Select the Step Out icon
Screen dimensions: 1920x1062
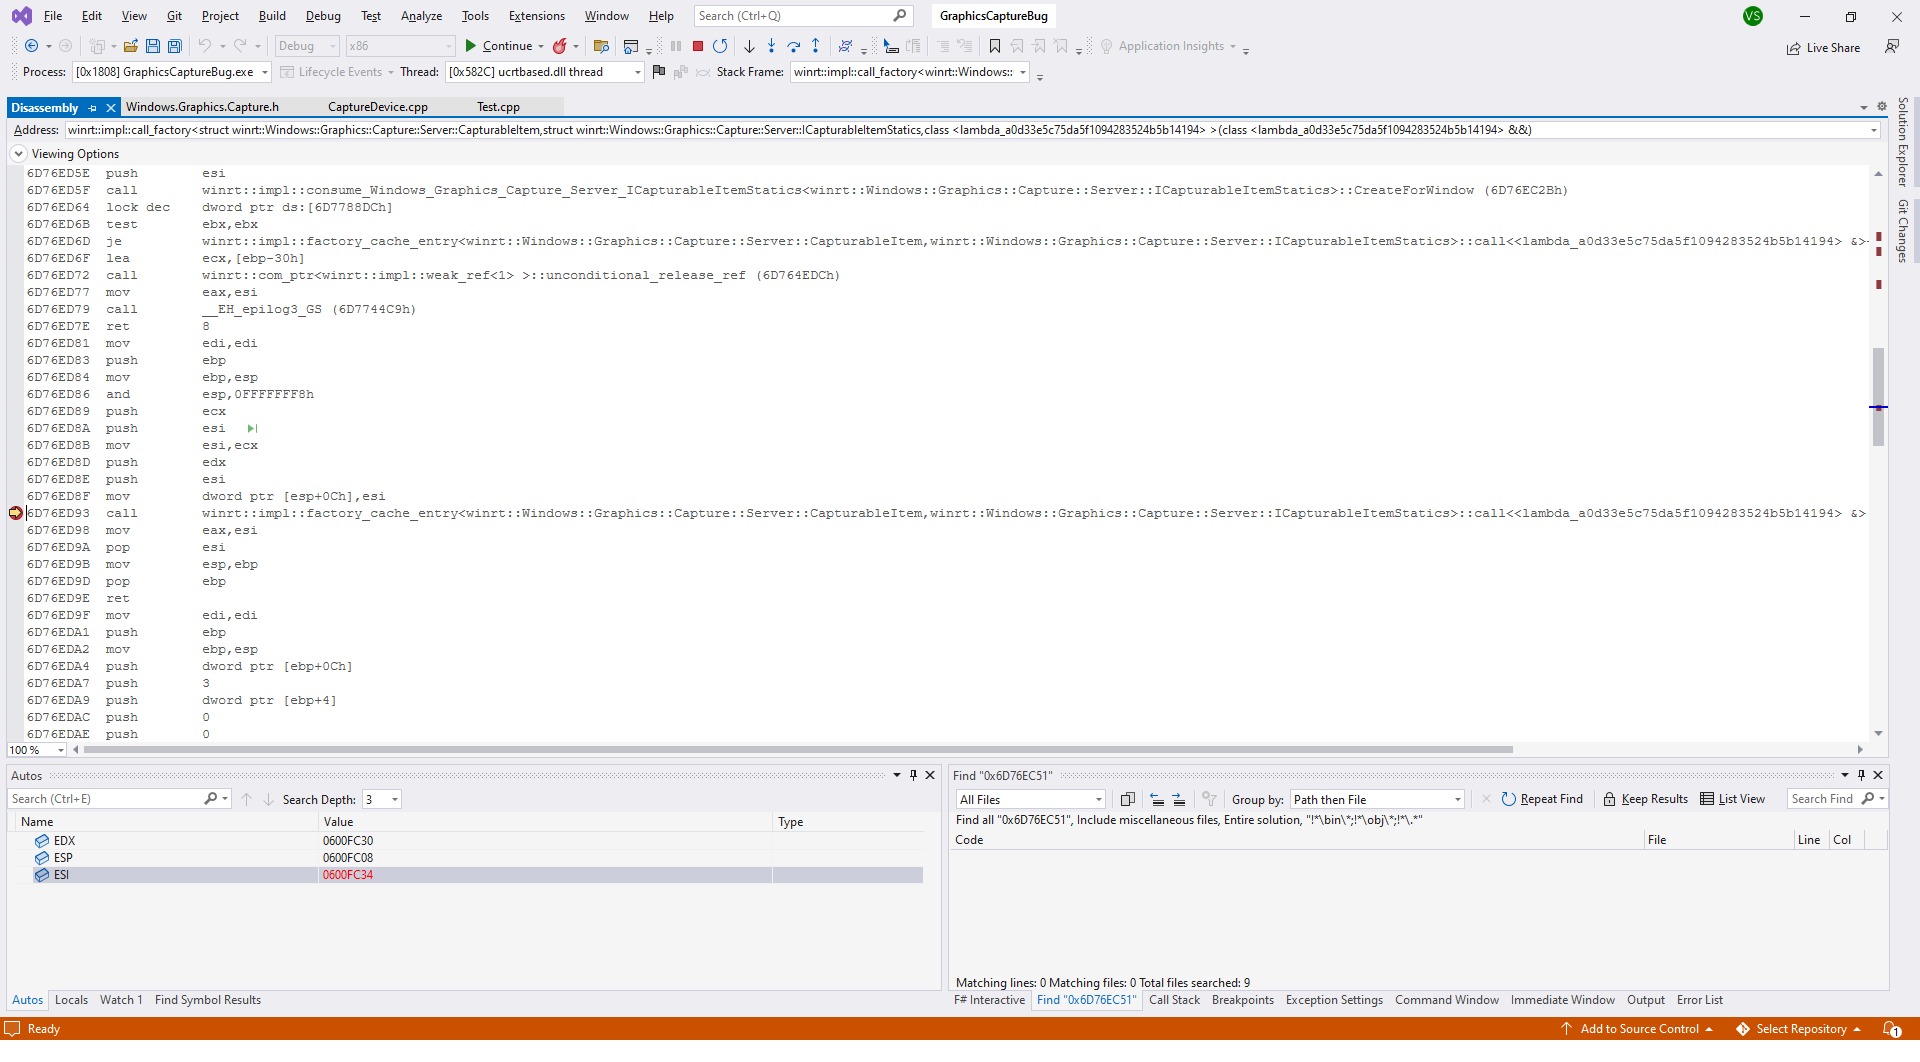(816, 45)
